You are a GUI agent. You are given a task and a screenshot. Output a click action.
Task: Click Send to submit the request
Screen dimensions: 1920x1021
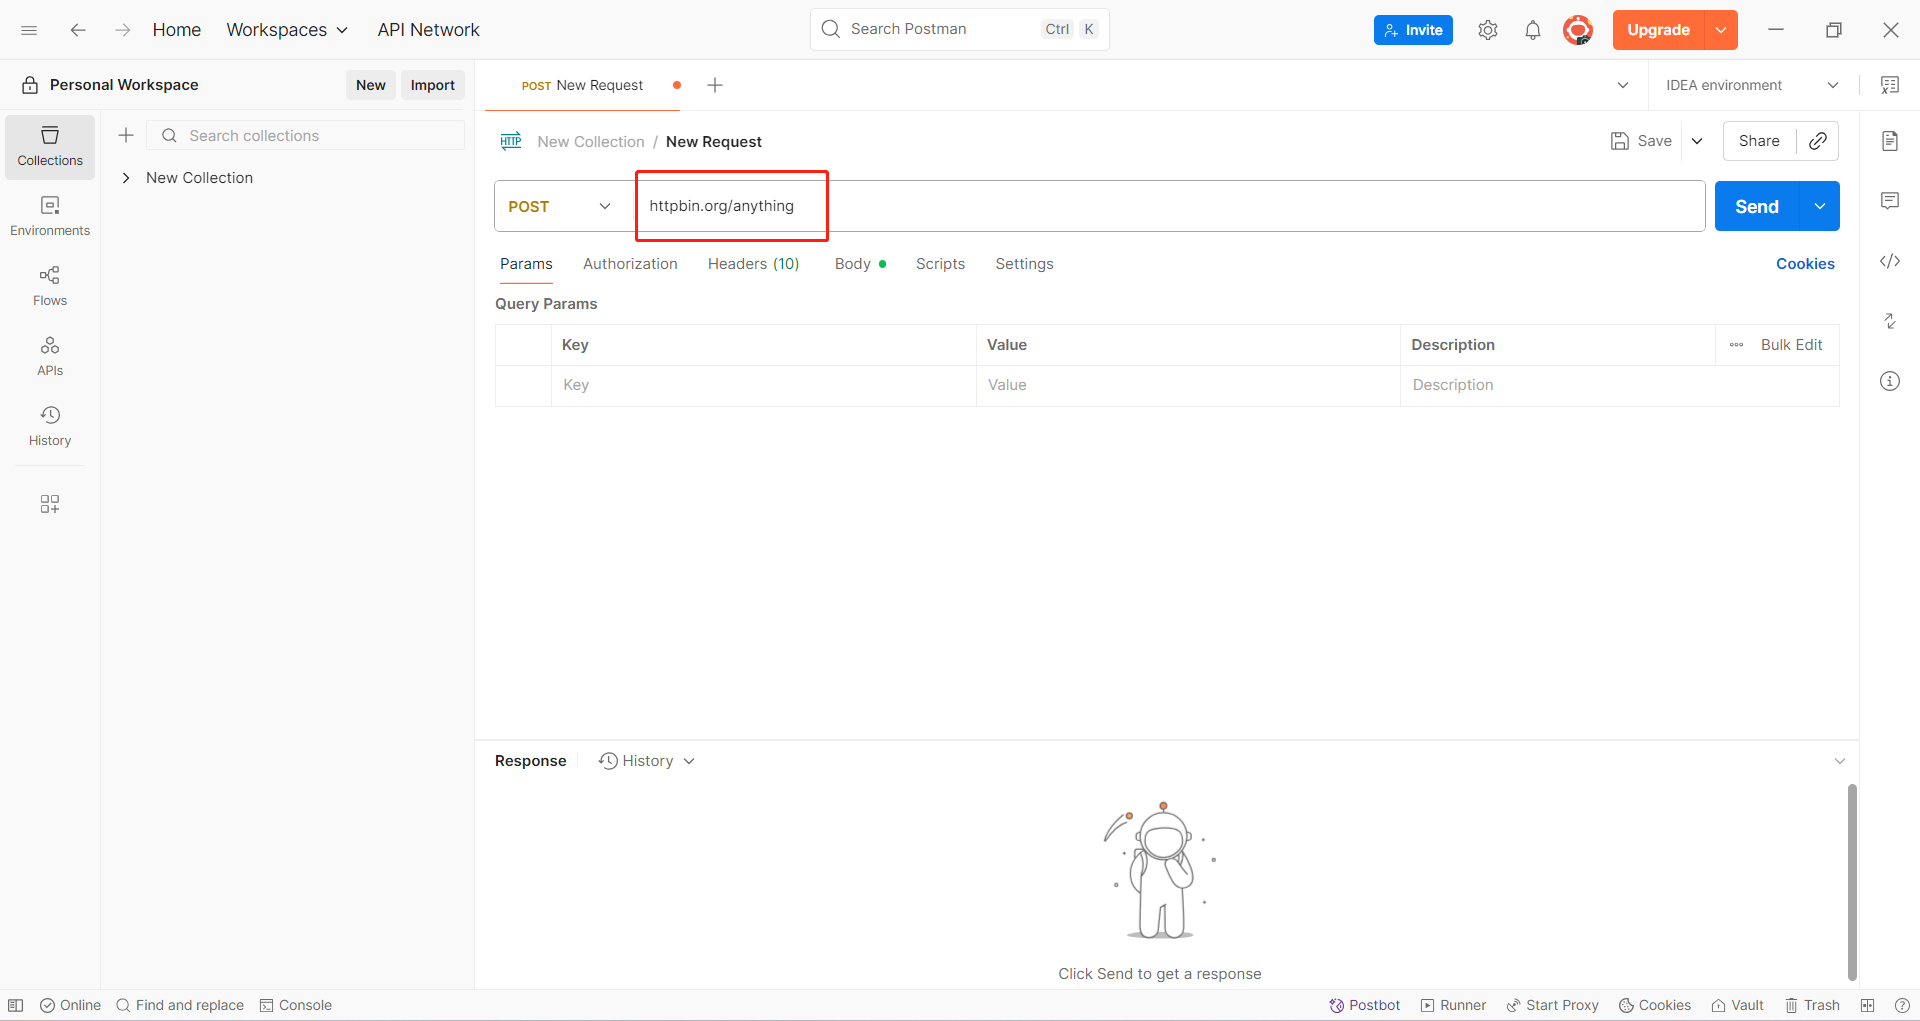(1755, 206)
